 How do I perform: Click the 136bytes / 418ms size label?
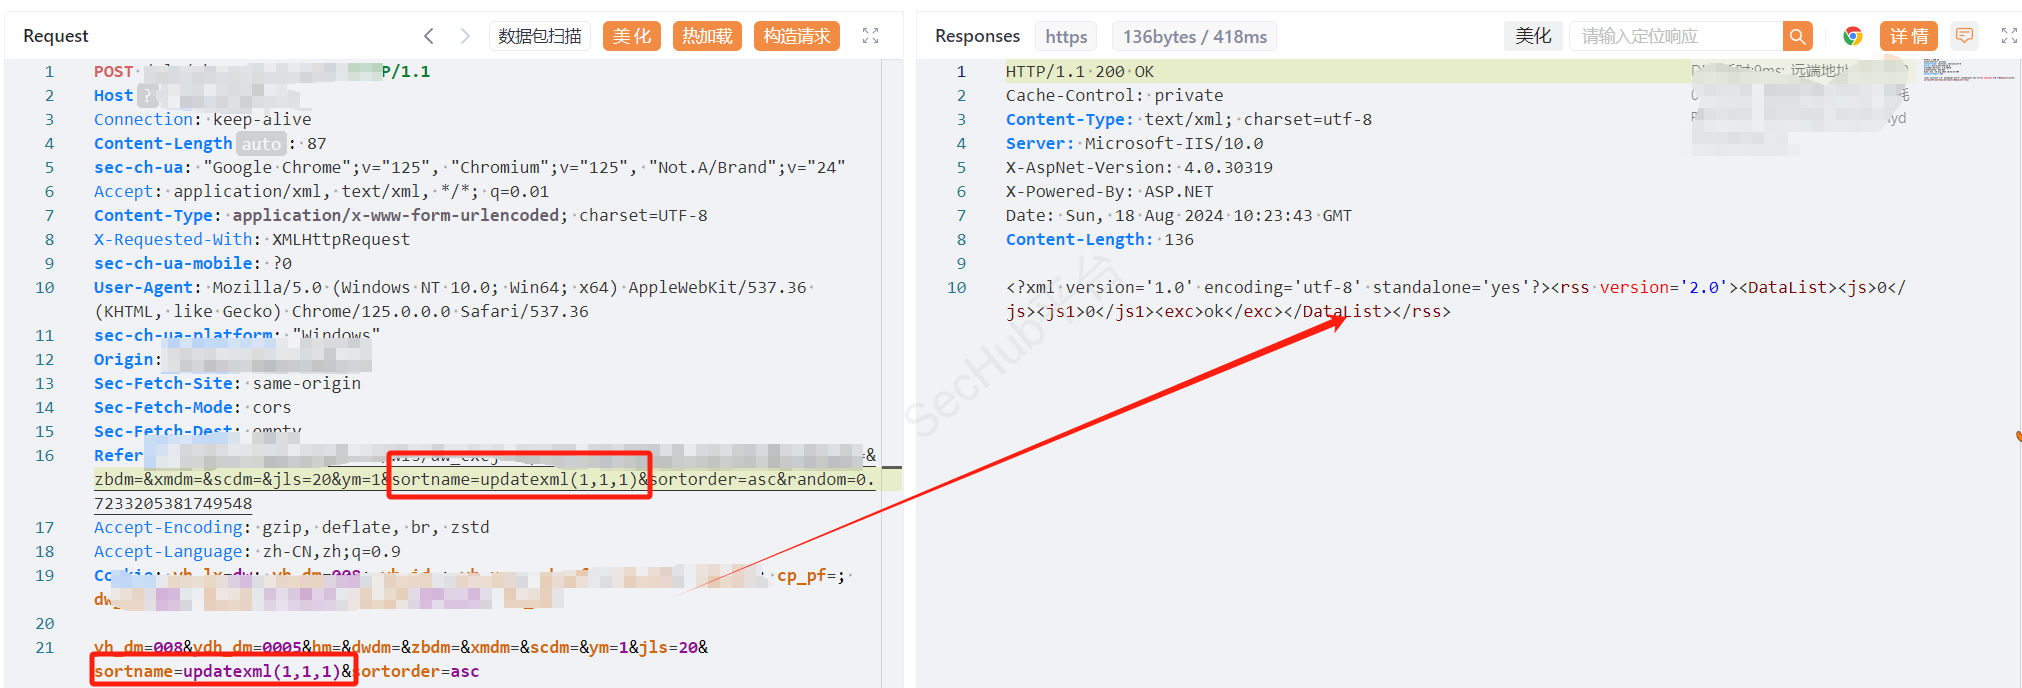(x=1194, y=36)
